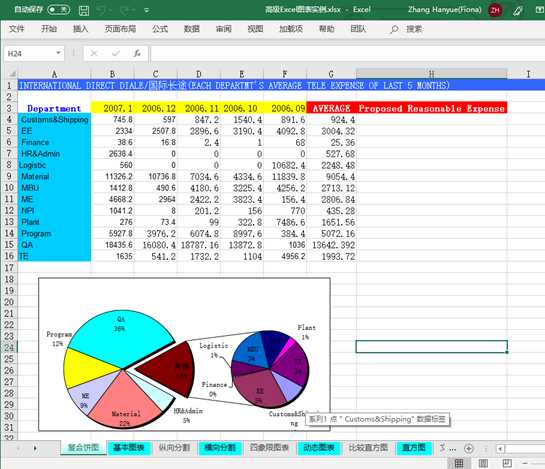Click the title cell INTERNATIONAL DIRECT DIALE

tap(234, 85)
